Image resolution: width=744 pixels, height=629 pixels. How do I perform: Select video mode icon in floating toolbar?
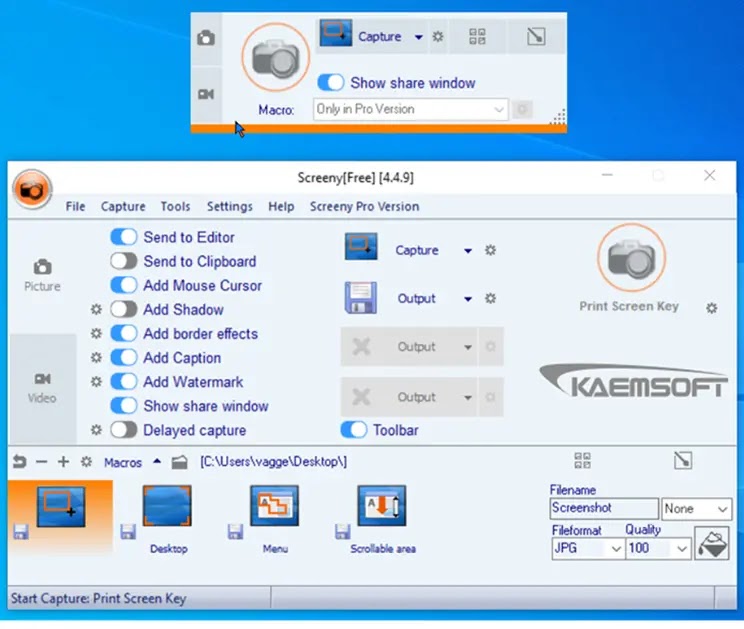point(206,94)
